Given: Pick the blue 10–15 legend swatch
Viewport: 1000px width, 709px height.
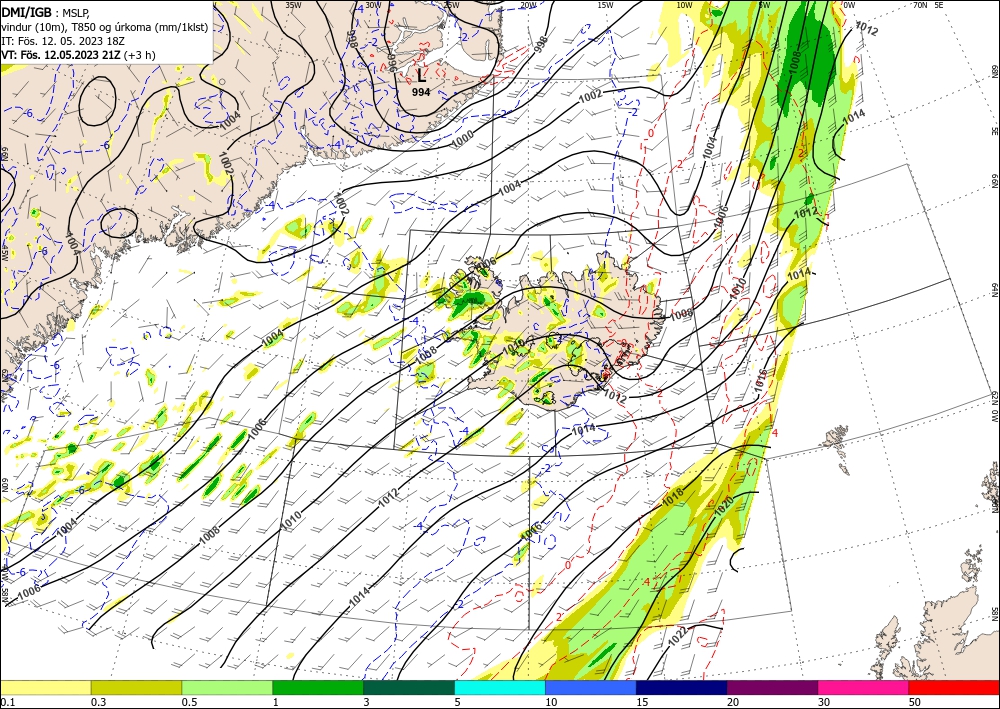Looking at the screenshot, I should pos(591,688).
